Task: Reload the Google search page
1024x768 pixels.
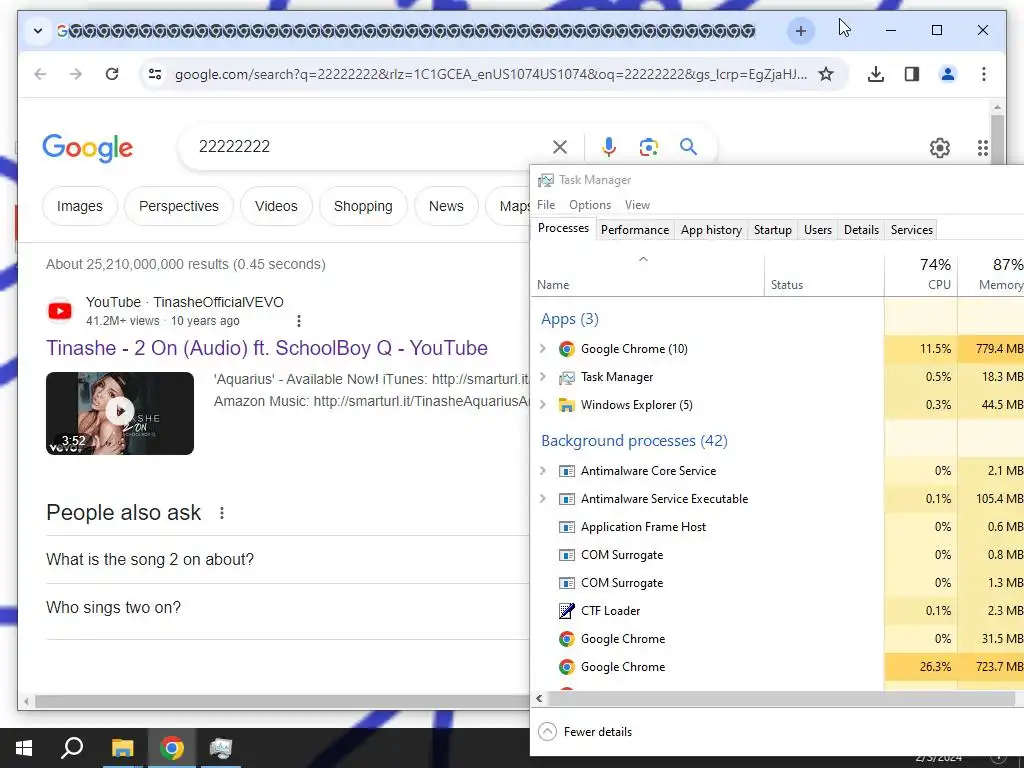Action: click(112, 74)
